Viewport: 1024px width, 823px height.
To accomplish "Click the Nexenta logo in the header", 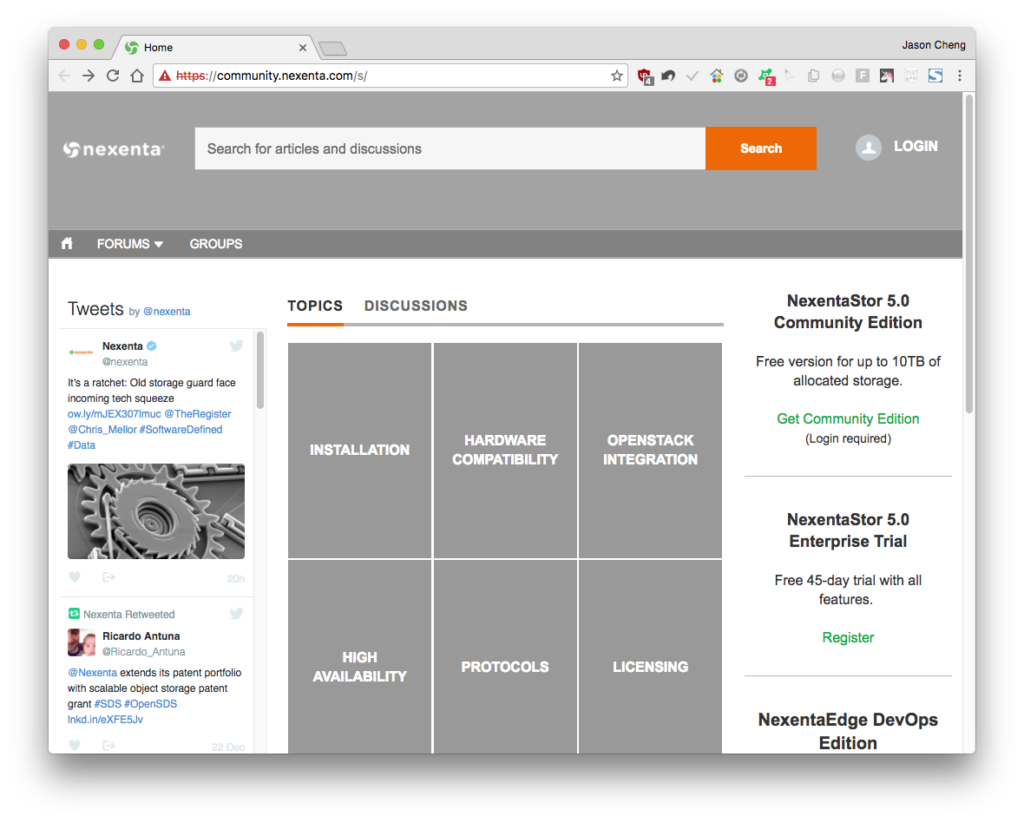I will 114,149.
